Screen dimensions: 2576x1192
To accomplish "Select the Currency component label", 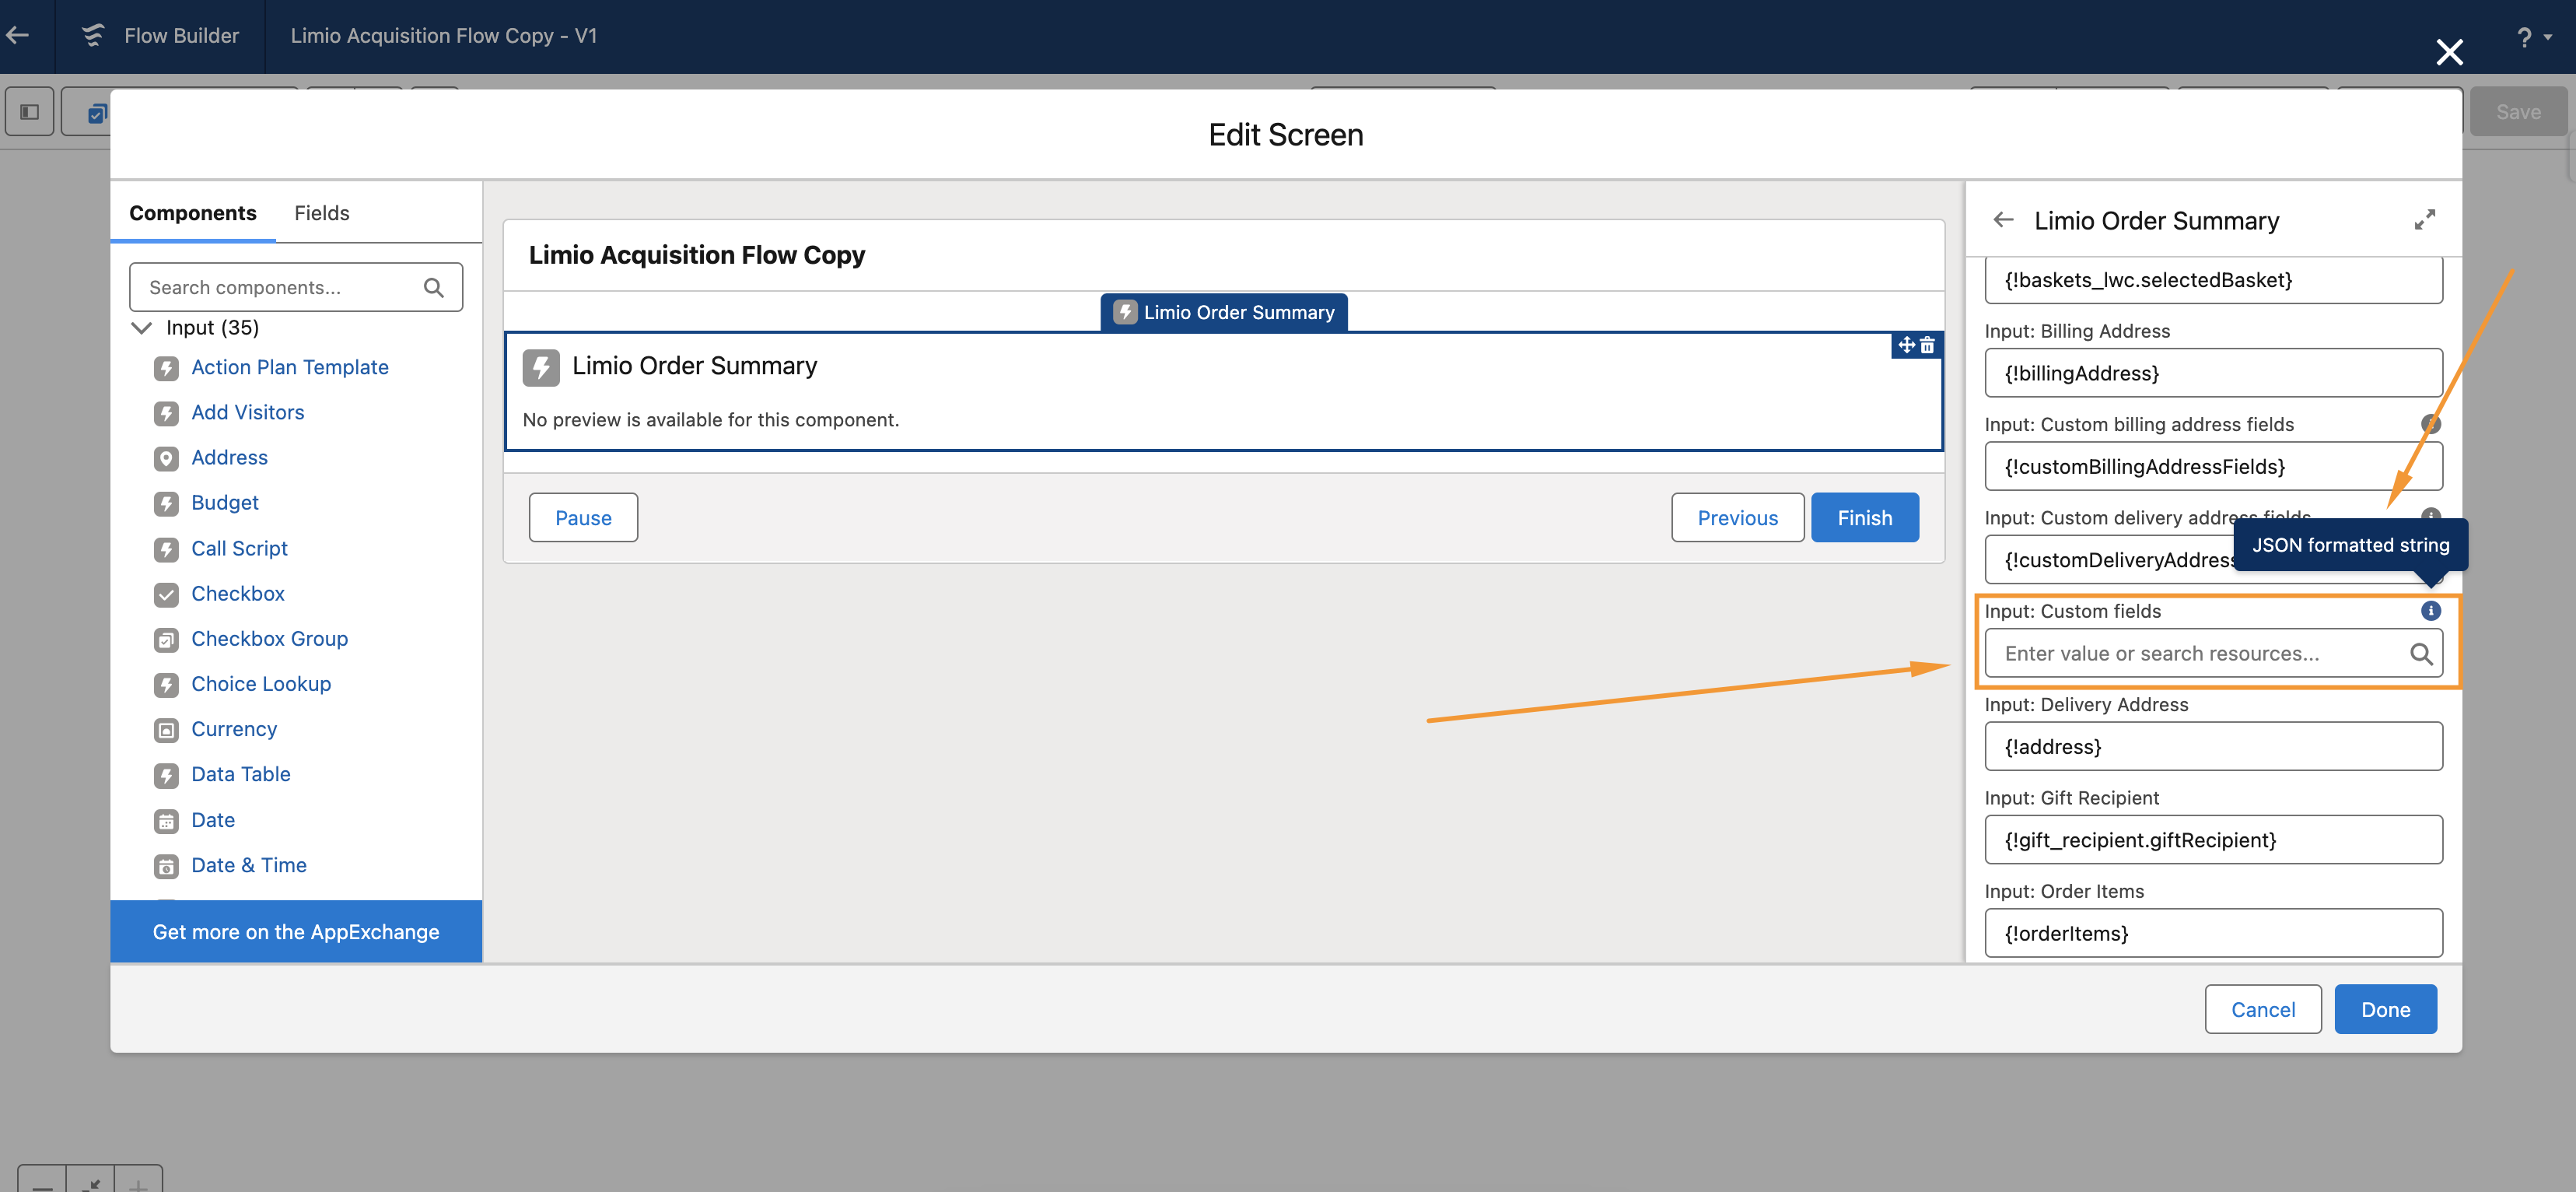I will 234,729.
